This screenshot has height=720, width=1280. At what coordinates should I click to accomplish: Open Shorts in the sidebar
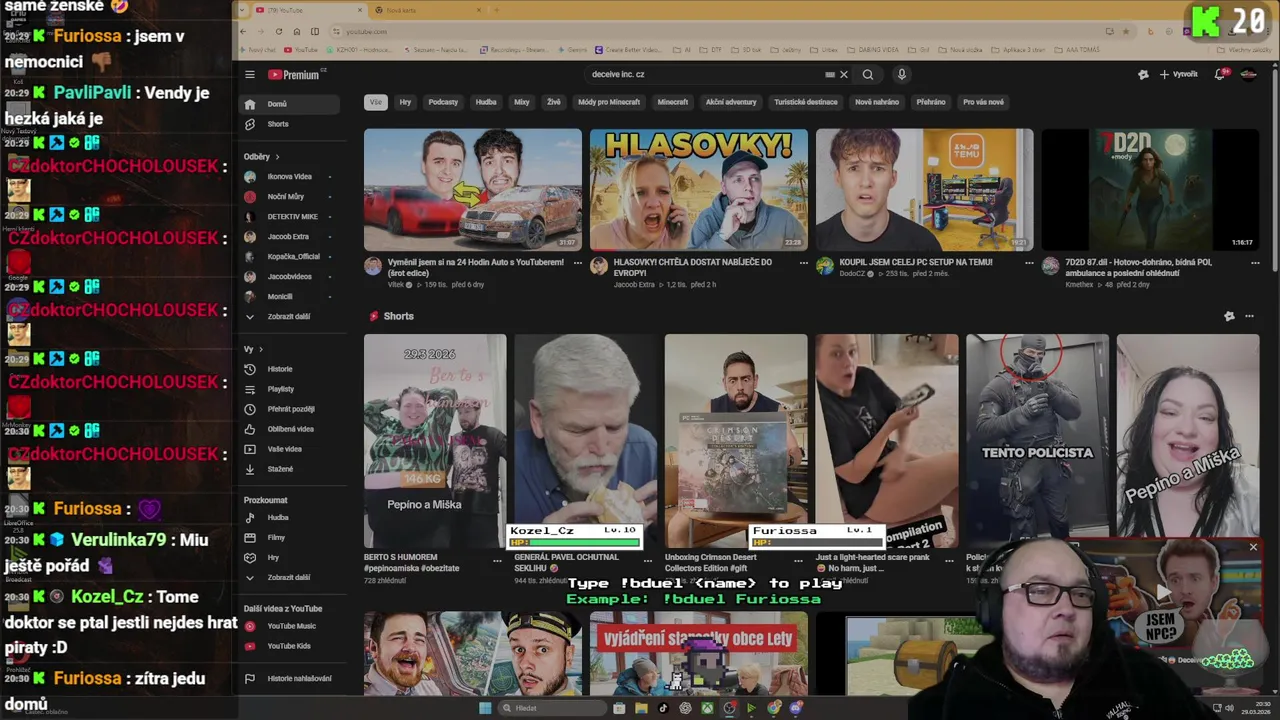pos(289,124)
